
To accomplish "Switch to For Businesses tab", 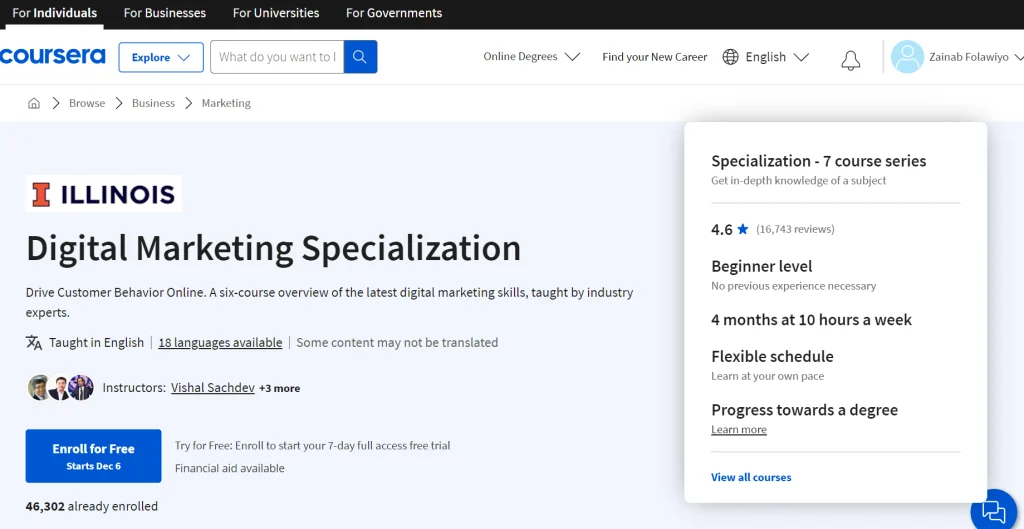I will 165,13.
